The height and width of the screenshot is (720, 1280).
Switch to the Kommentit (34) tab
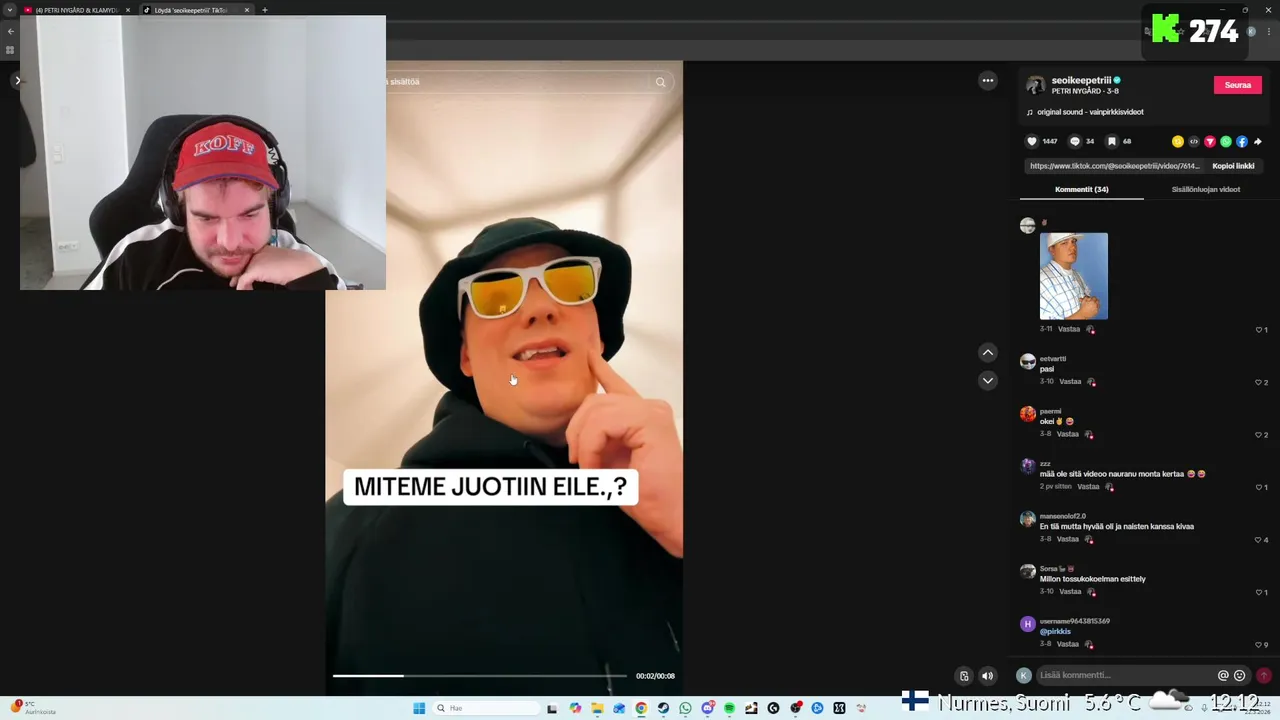click(1082, 189)
